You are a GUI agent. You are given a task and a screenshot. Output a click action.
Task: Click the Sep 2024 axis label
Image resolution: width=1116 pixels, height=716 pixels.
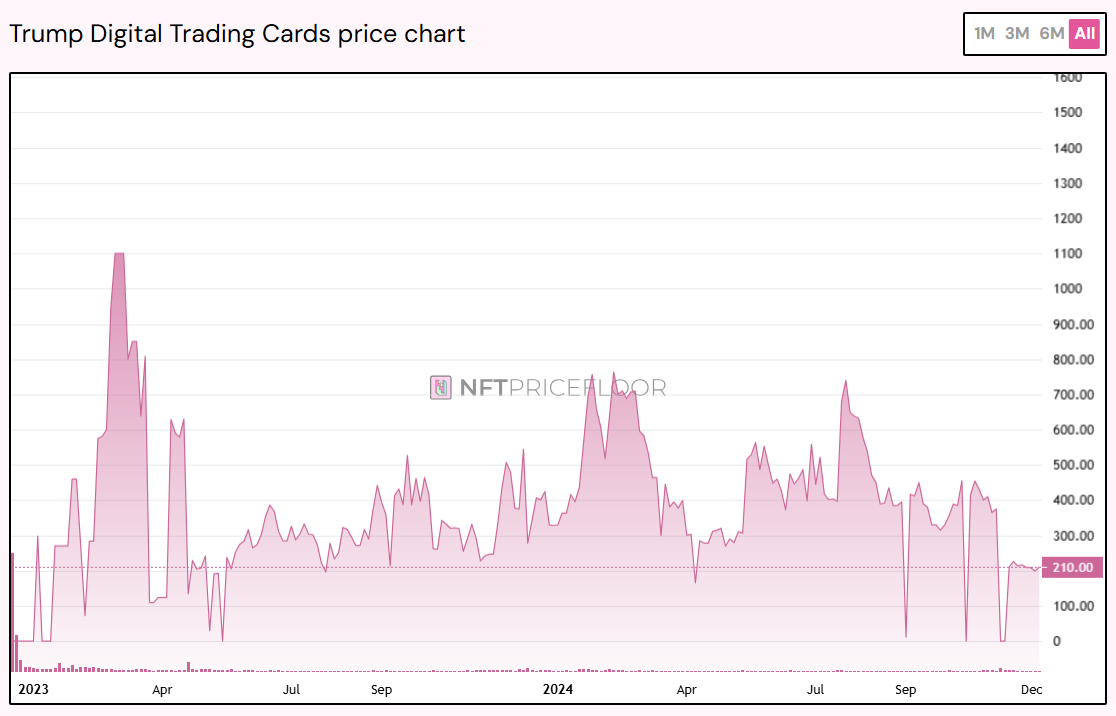point(907,690)
